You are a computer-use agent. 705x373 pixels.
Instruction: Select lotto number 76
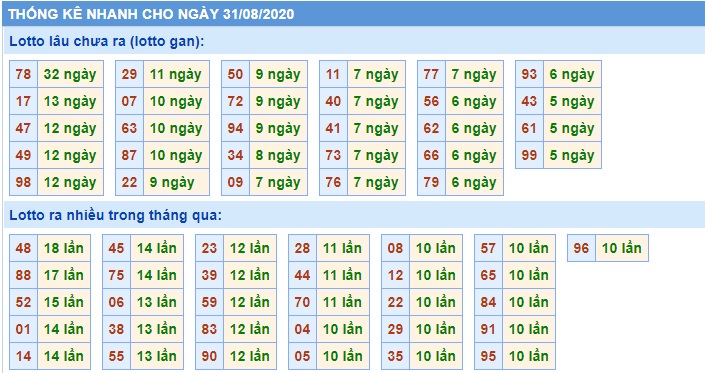334,182
